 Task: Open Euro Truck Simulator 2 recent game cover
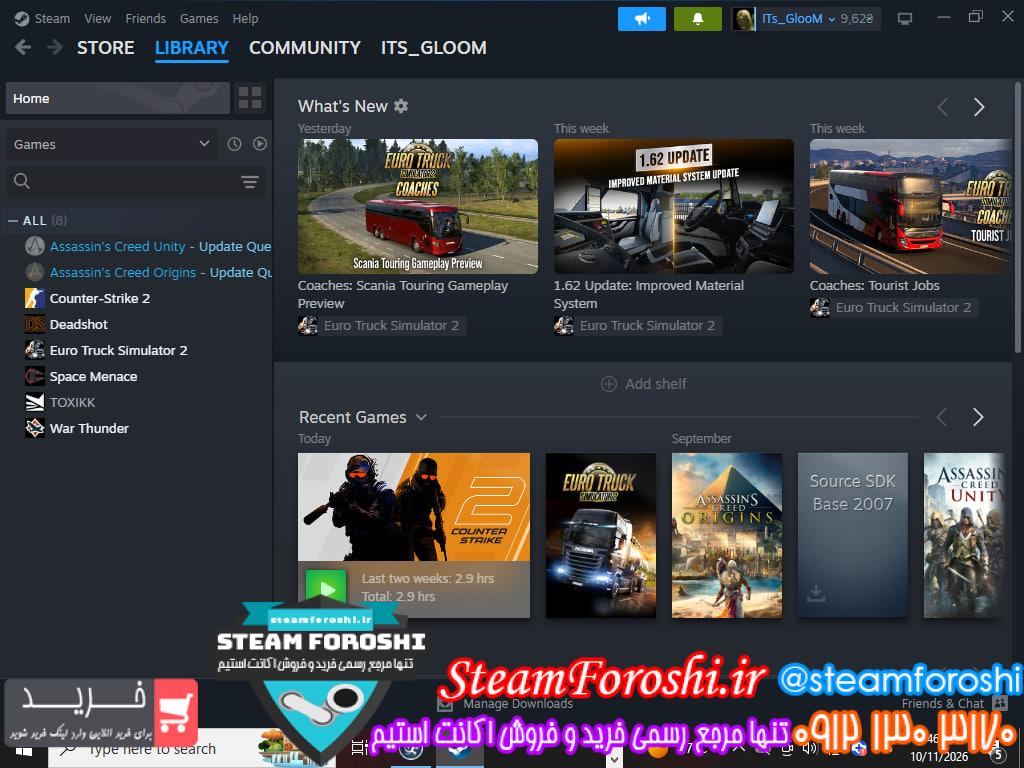click(601, 536)
